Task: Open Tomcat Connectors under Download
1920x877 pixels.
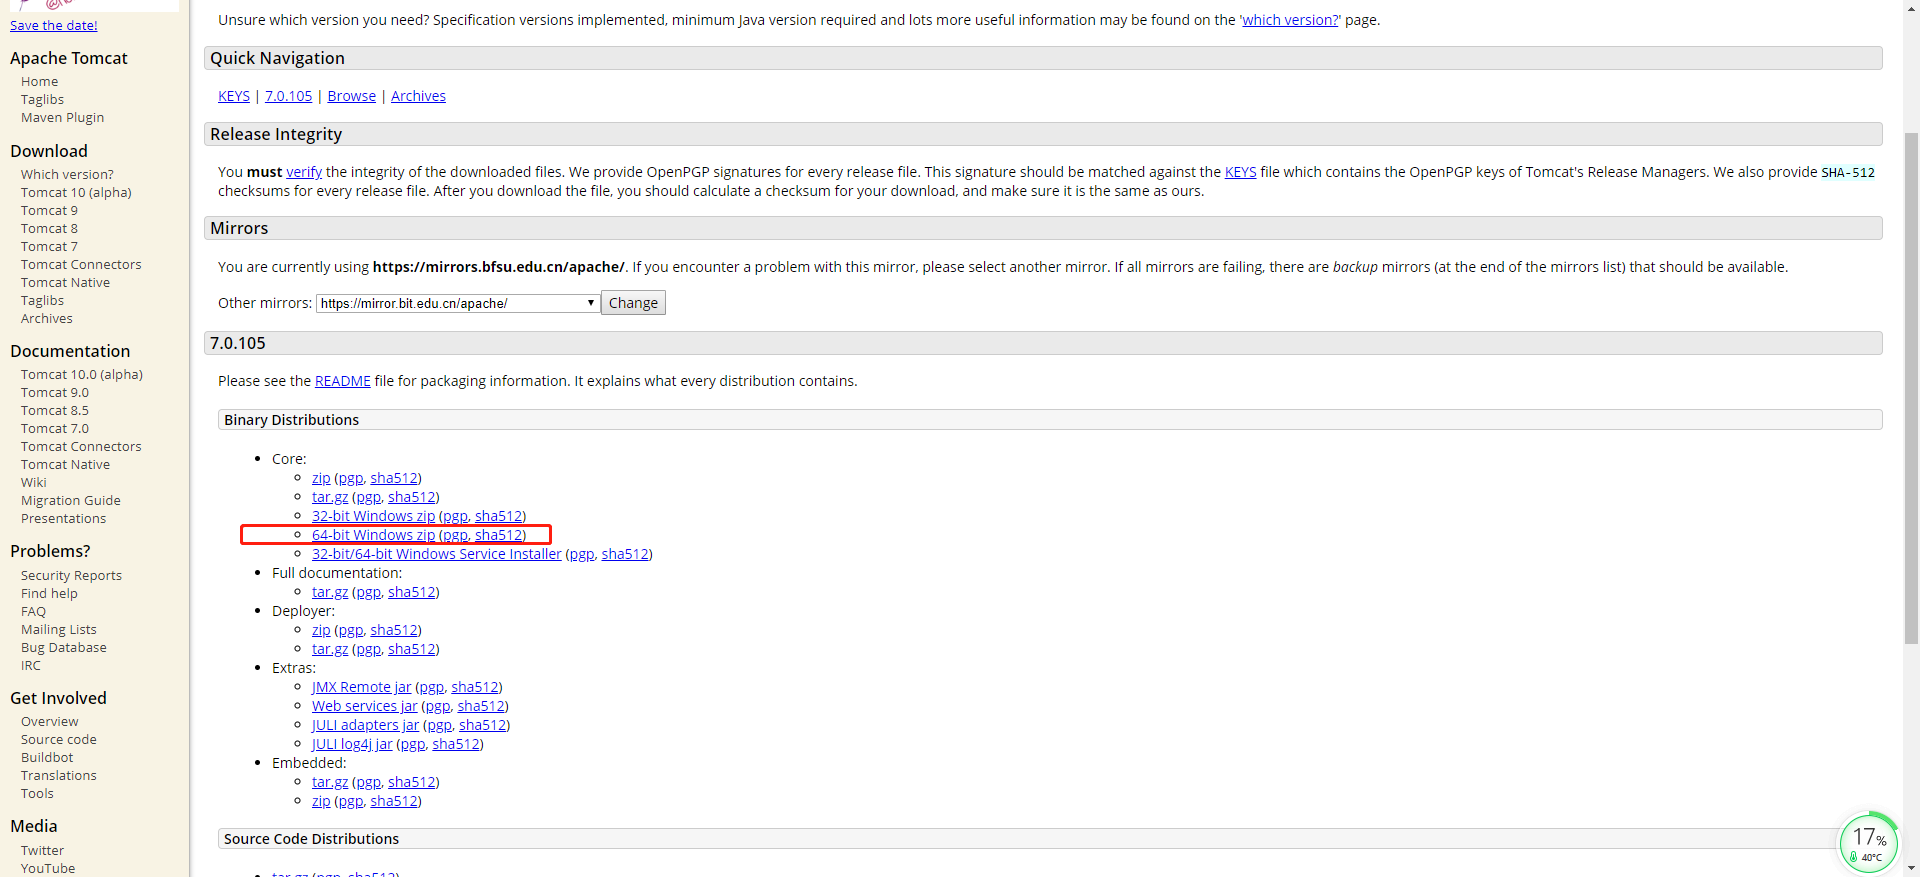Action: (81, 265)
